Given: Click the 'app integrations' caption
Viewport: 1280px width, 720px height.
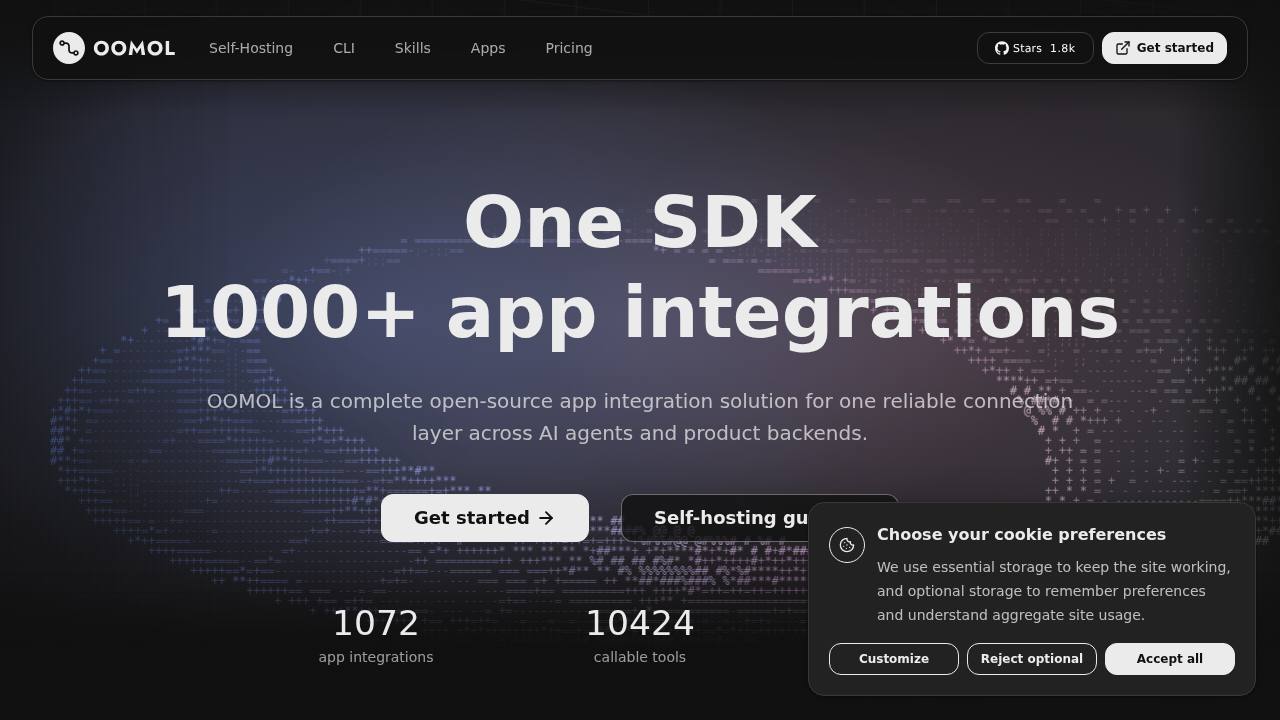Looking at the screenshot, I should 376,657.
